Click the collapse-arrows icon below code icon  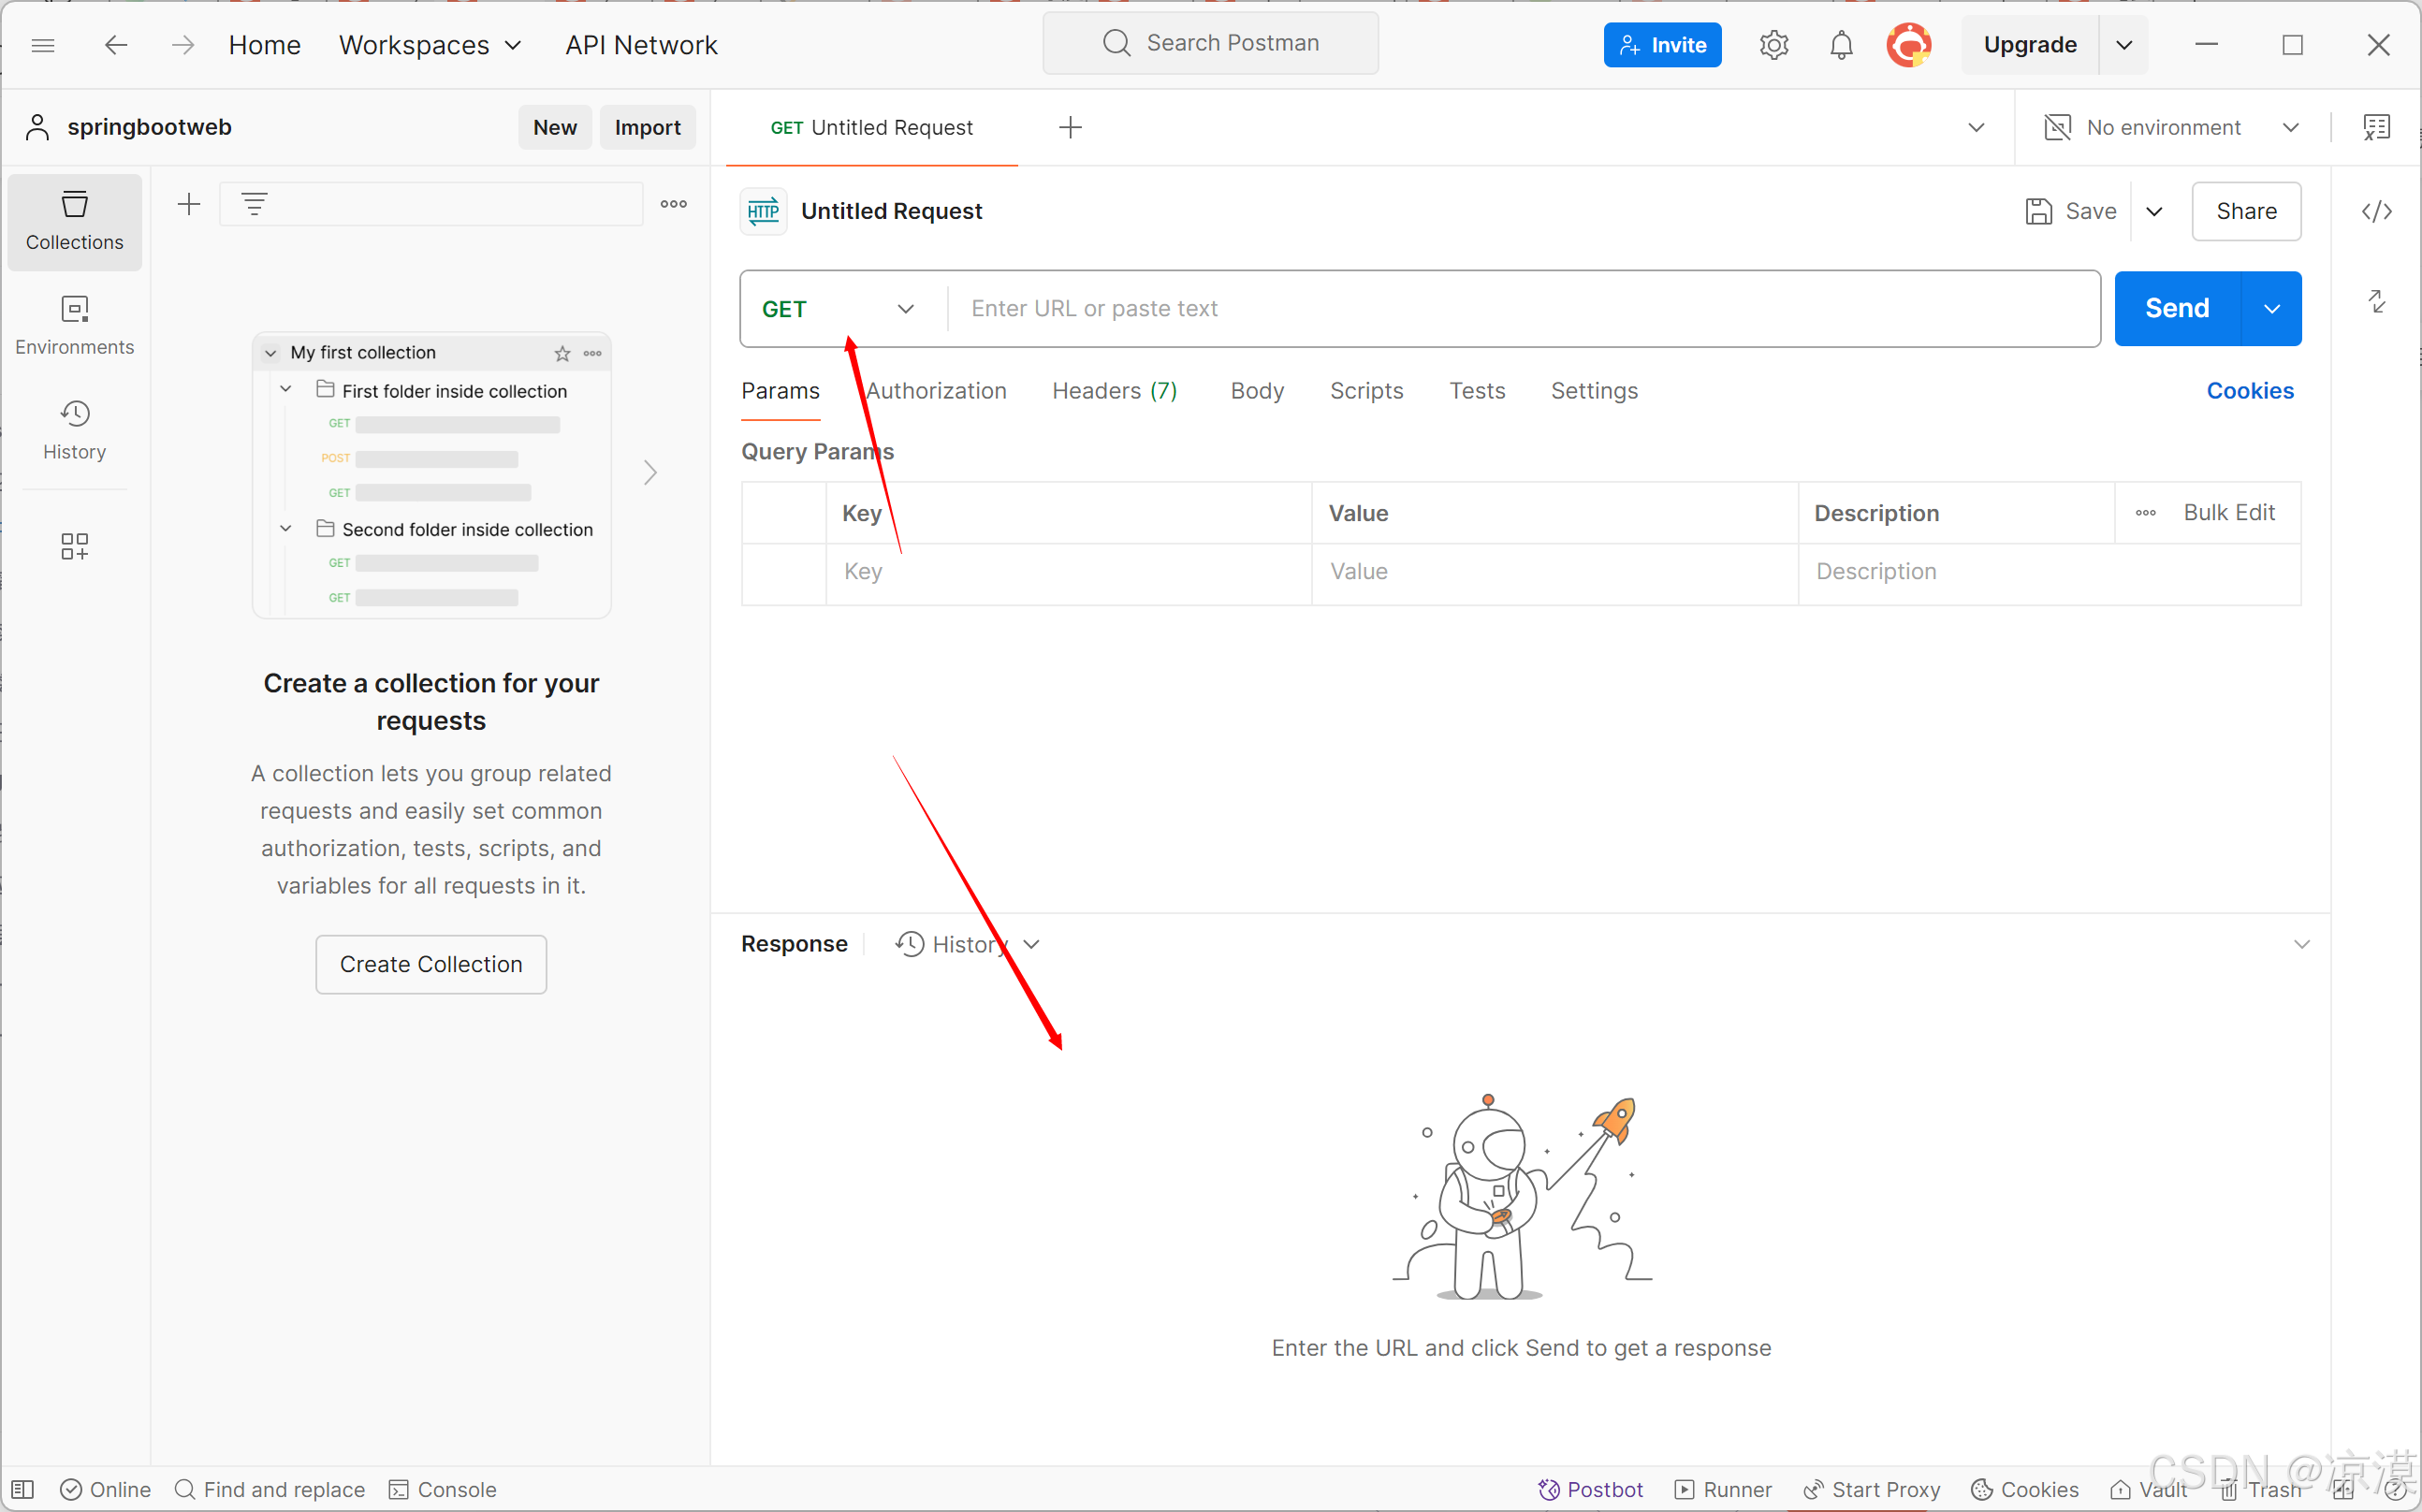click(x=2377, y=301)
